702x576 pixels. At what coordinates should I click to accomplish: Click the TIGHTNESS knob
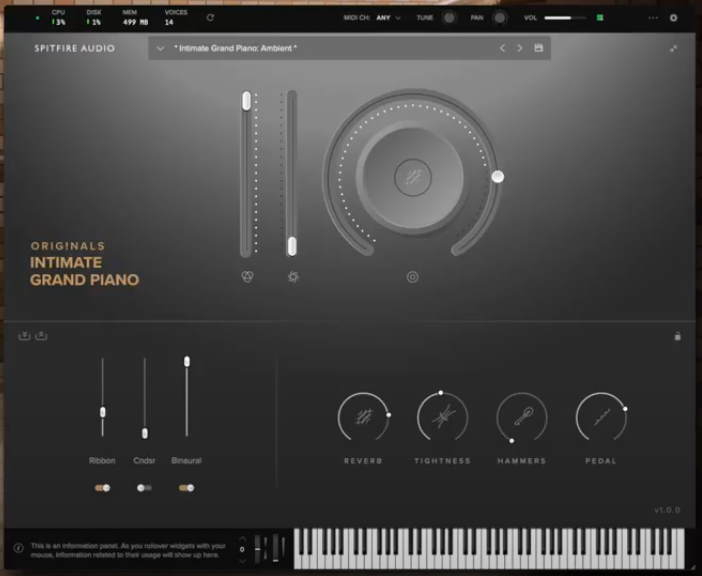coord(442,417)
